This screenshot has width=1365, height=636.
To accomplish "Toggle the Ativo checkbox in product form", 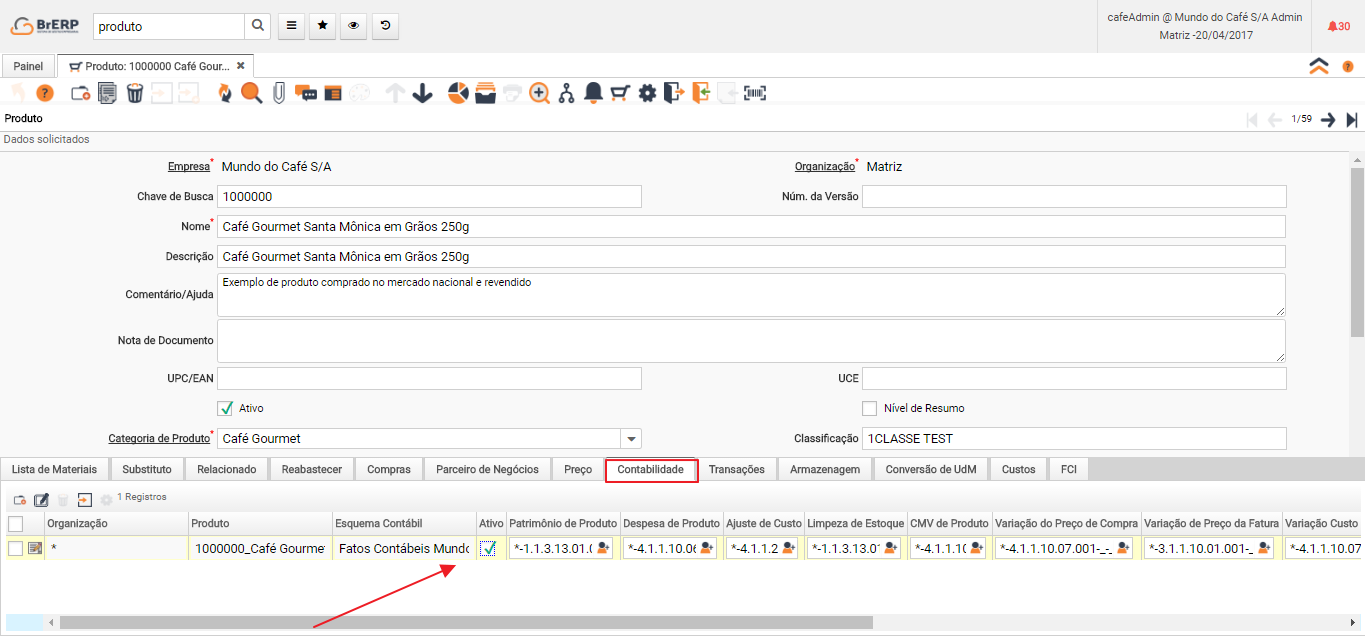I will tap(225, 408).
